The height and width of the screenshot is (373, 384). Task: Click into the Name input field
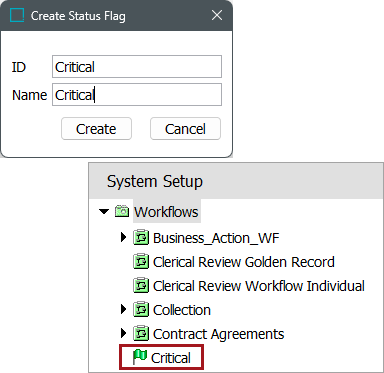tap(137, 95)
